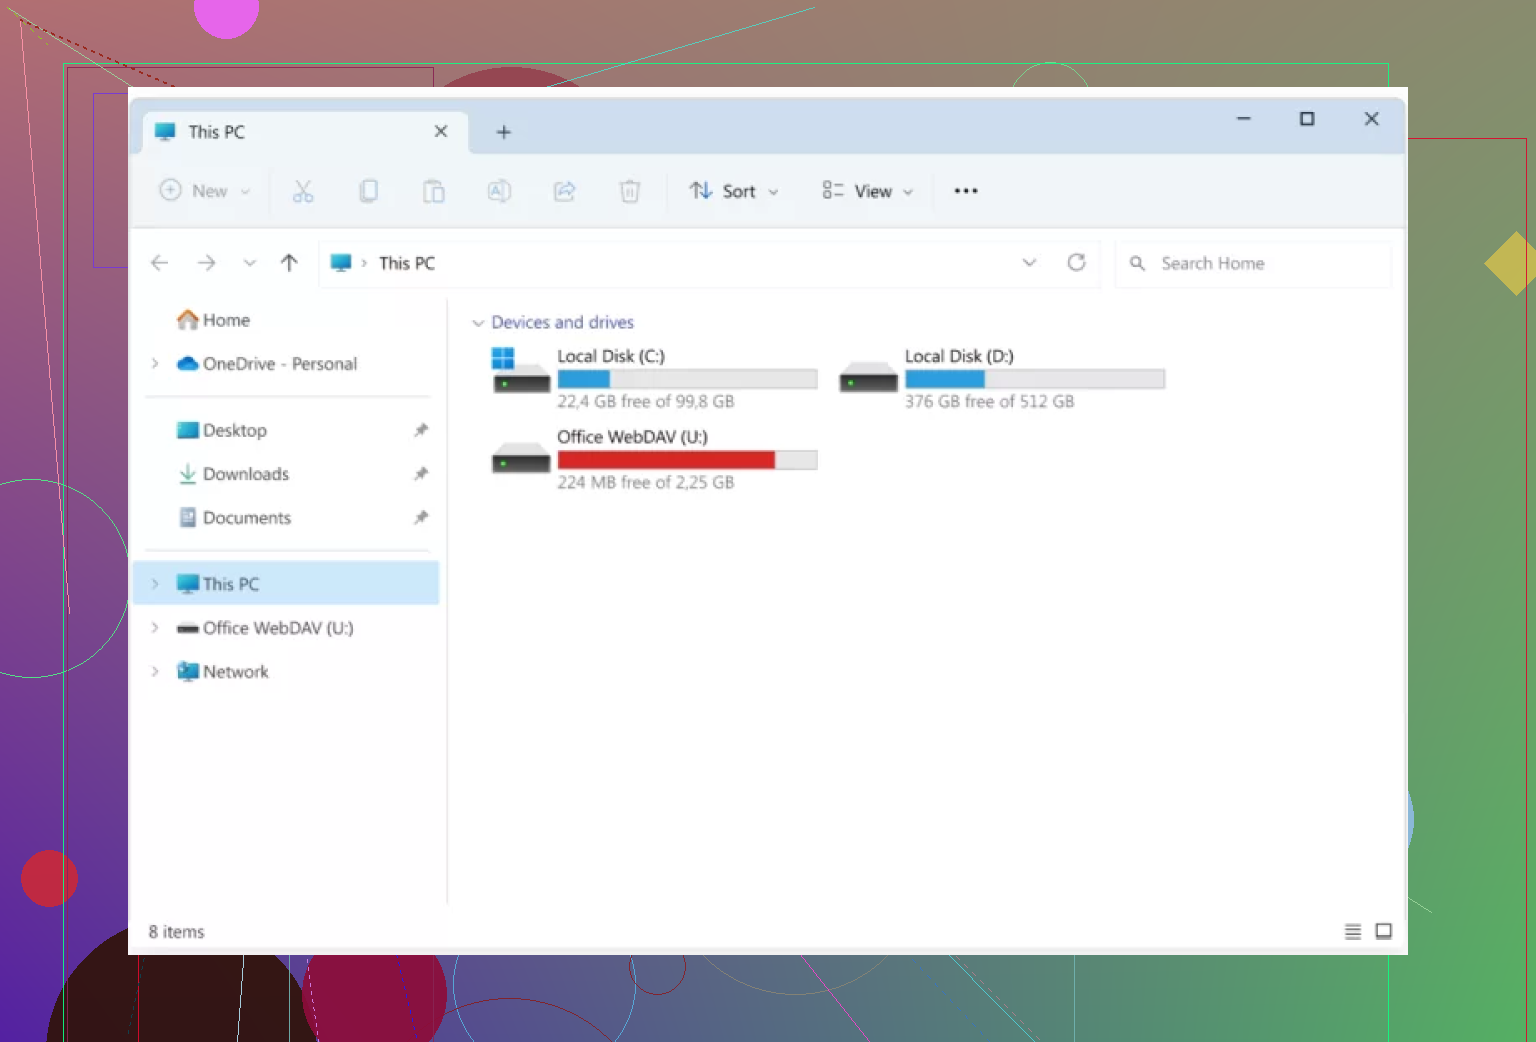Collapse the Devices and drives group
Viewport: 1536px width, 1042px height.
click(x=478, y=323)
